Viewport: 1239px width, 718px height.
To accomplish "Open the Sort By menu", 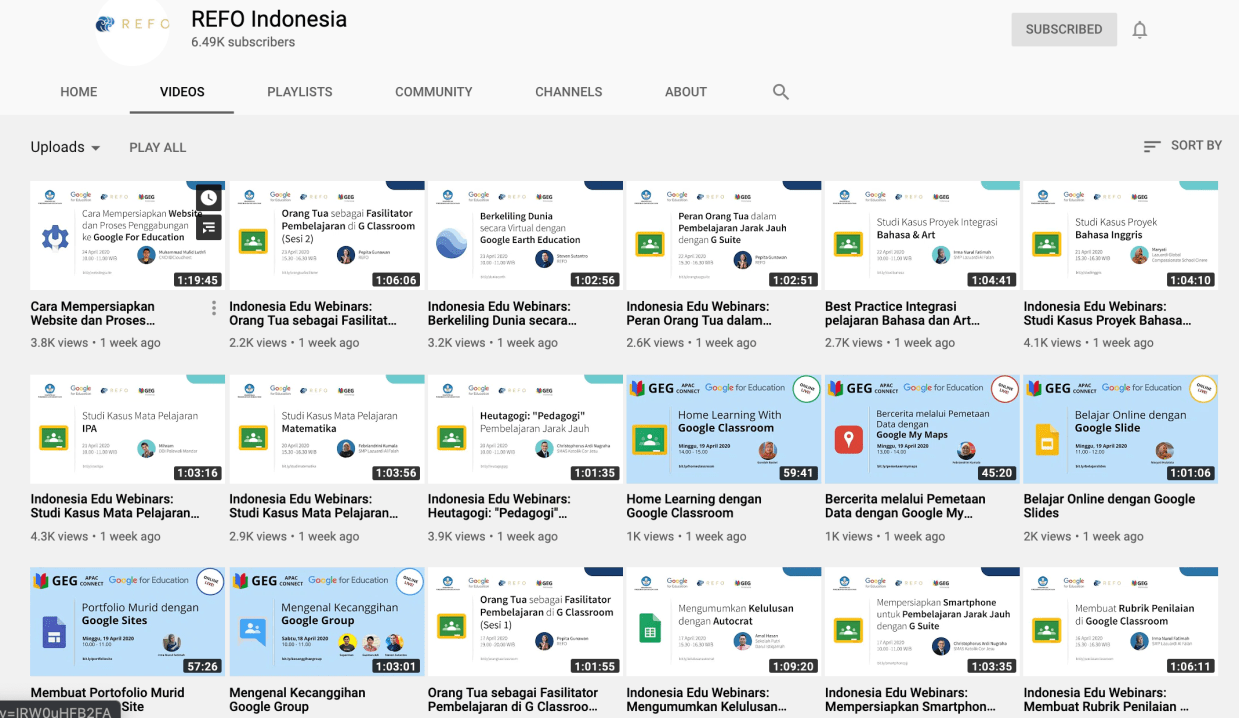I will tap(1183, 146).
